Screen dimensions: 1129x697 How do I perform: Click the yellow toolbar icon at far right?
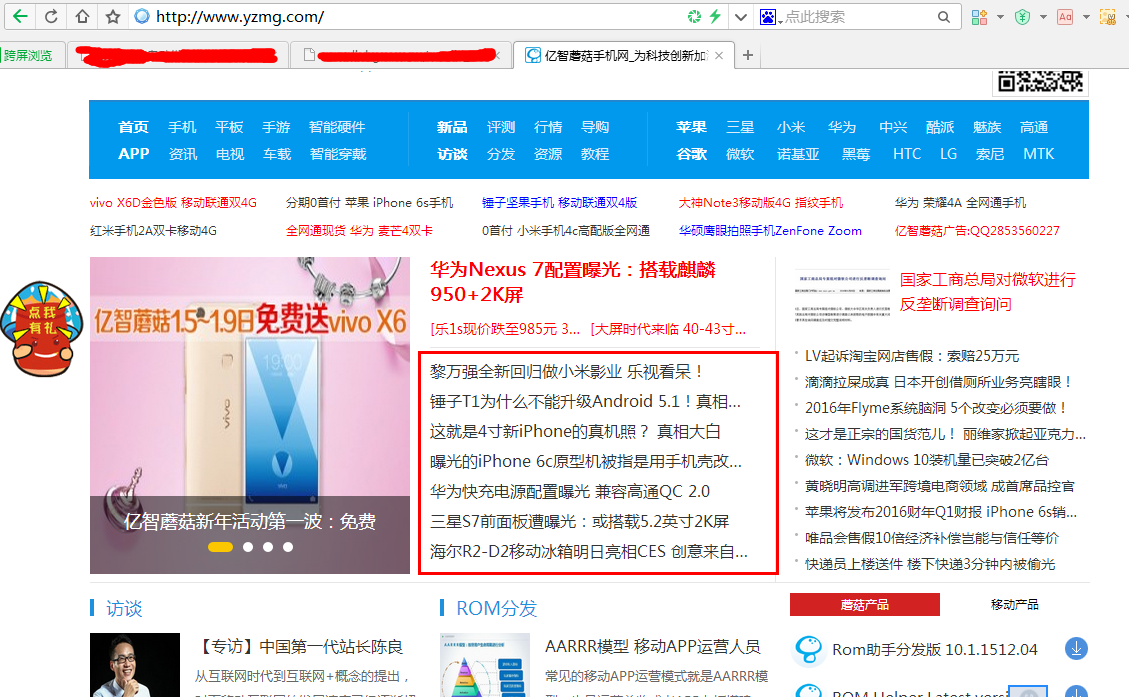[x=1108, y=17]
